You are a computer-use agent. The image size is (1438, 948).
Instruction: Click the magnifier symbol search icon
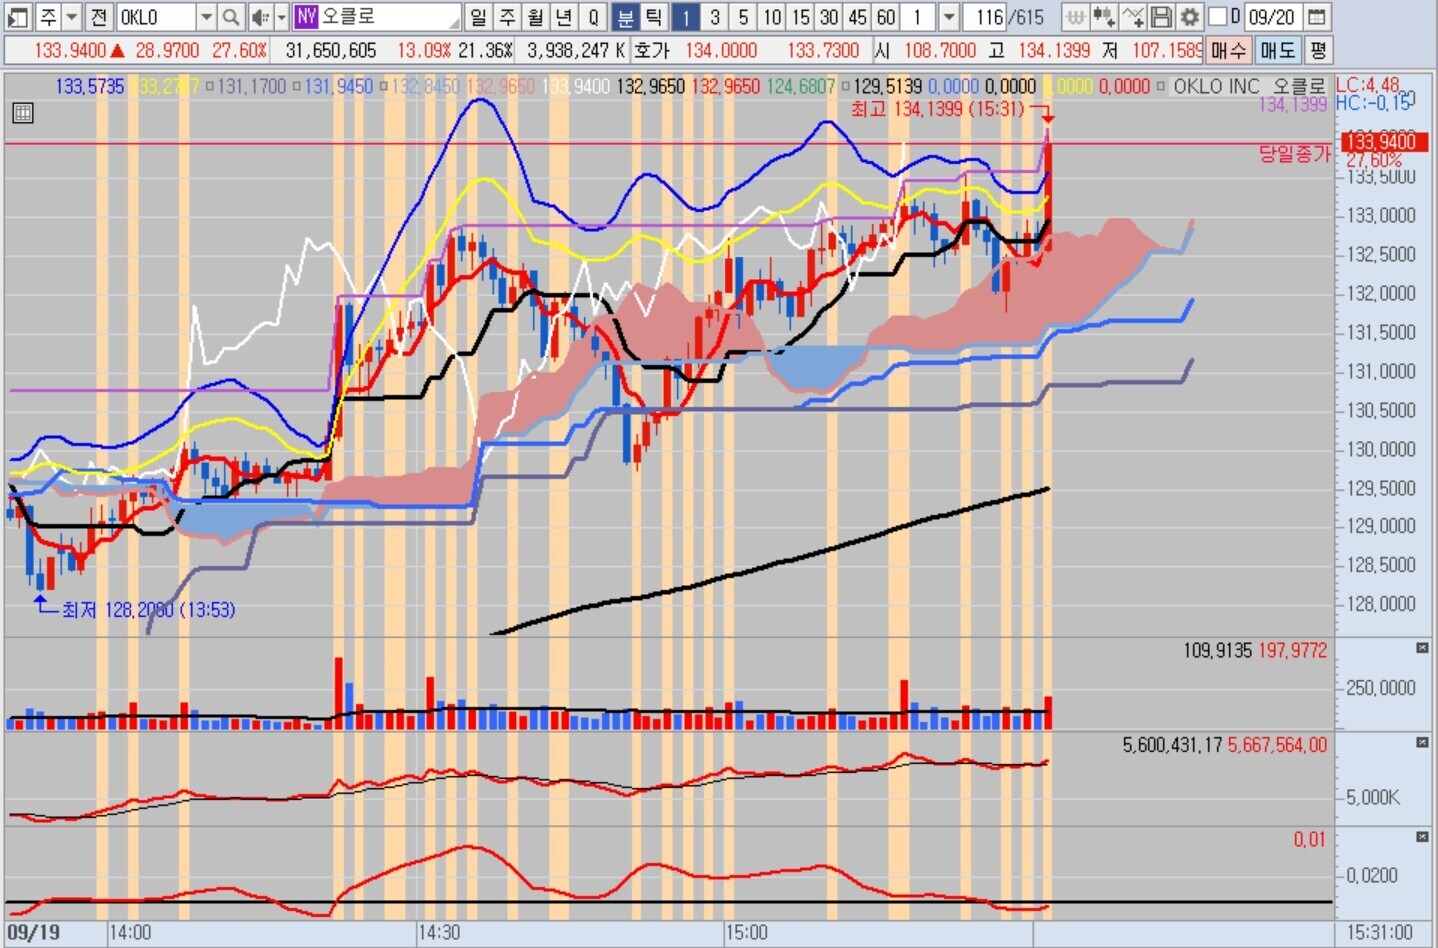coord(231,17)
